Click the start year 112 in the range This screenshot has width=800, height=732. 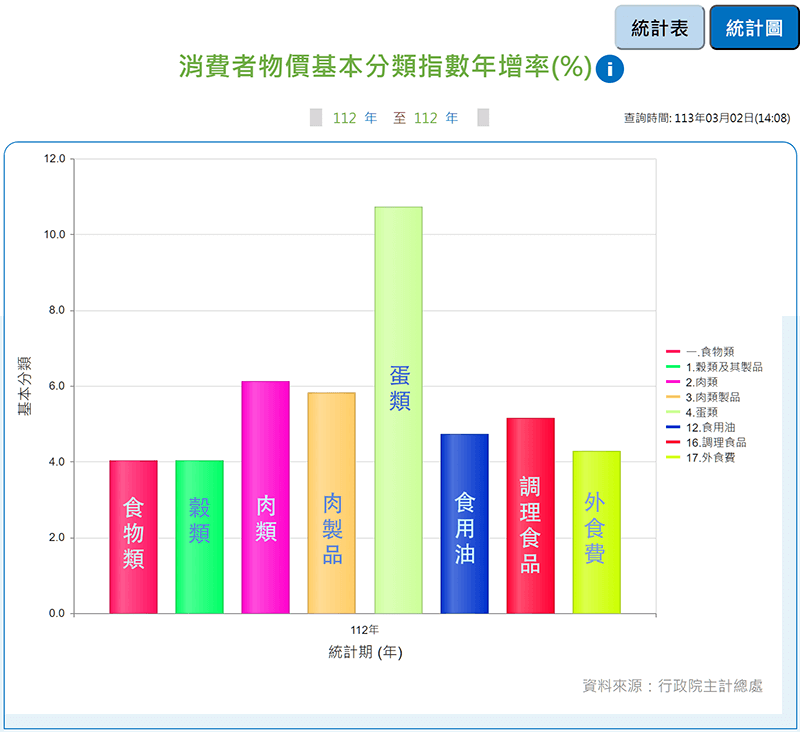(345, 118)
